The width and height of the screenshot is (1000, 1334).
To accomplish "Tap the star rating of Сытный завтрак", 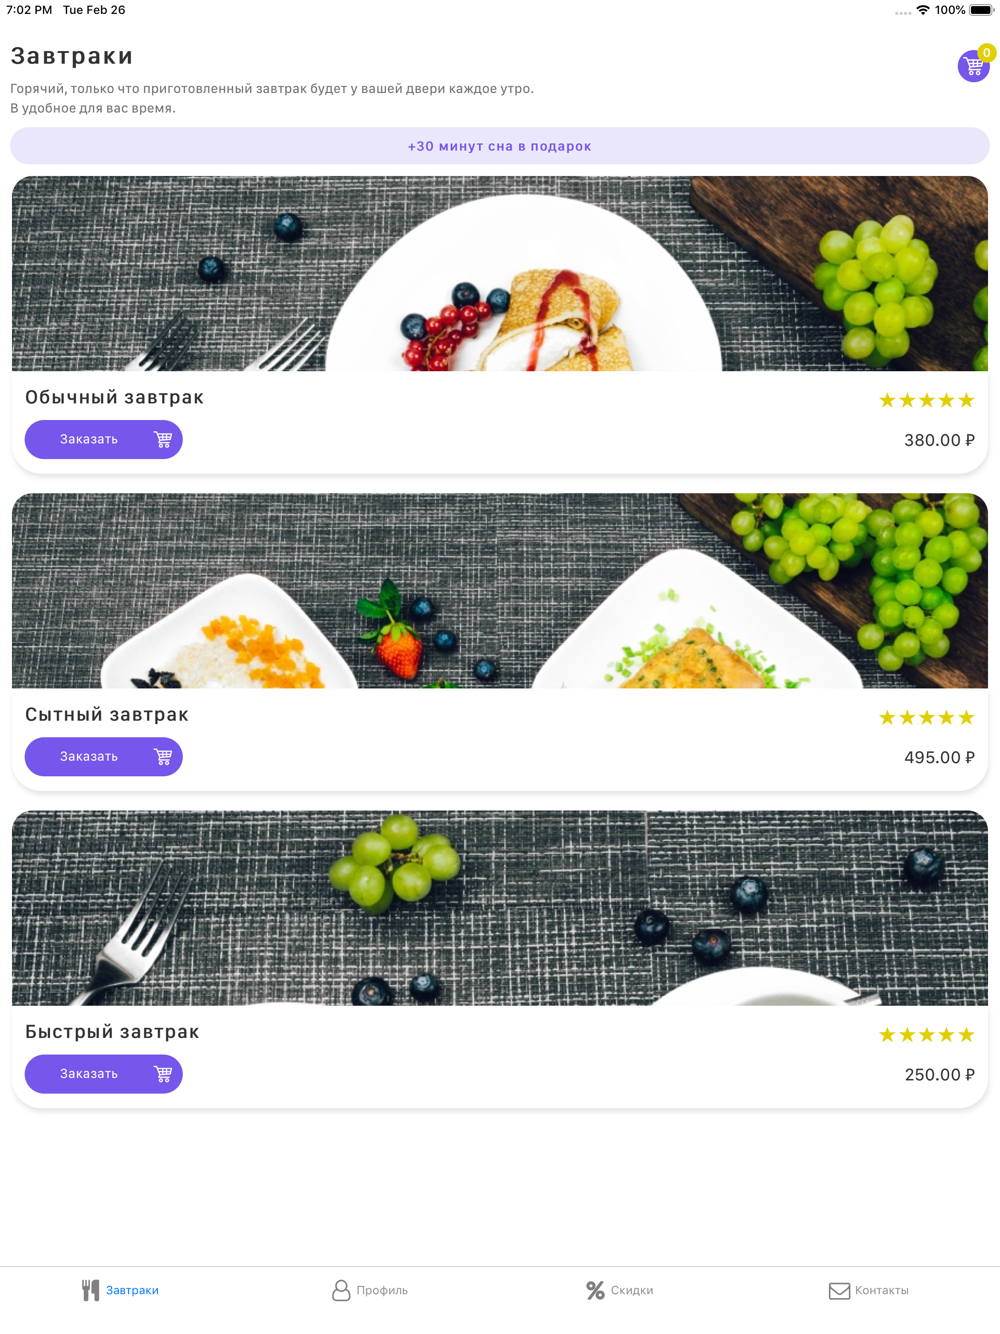I will 926,718.
